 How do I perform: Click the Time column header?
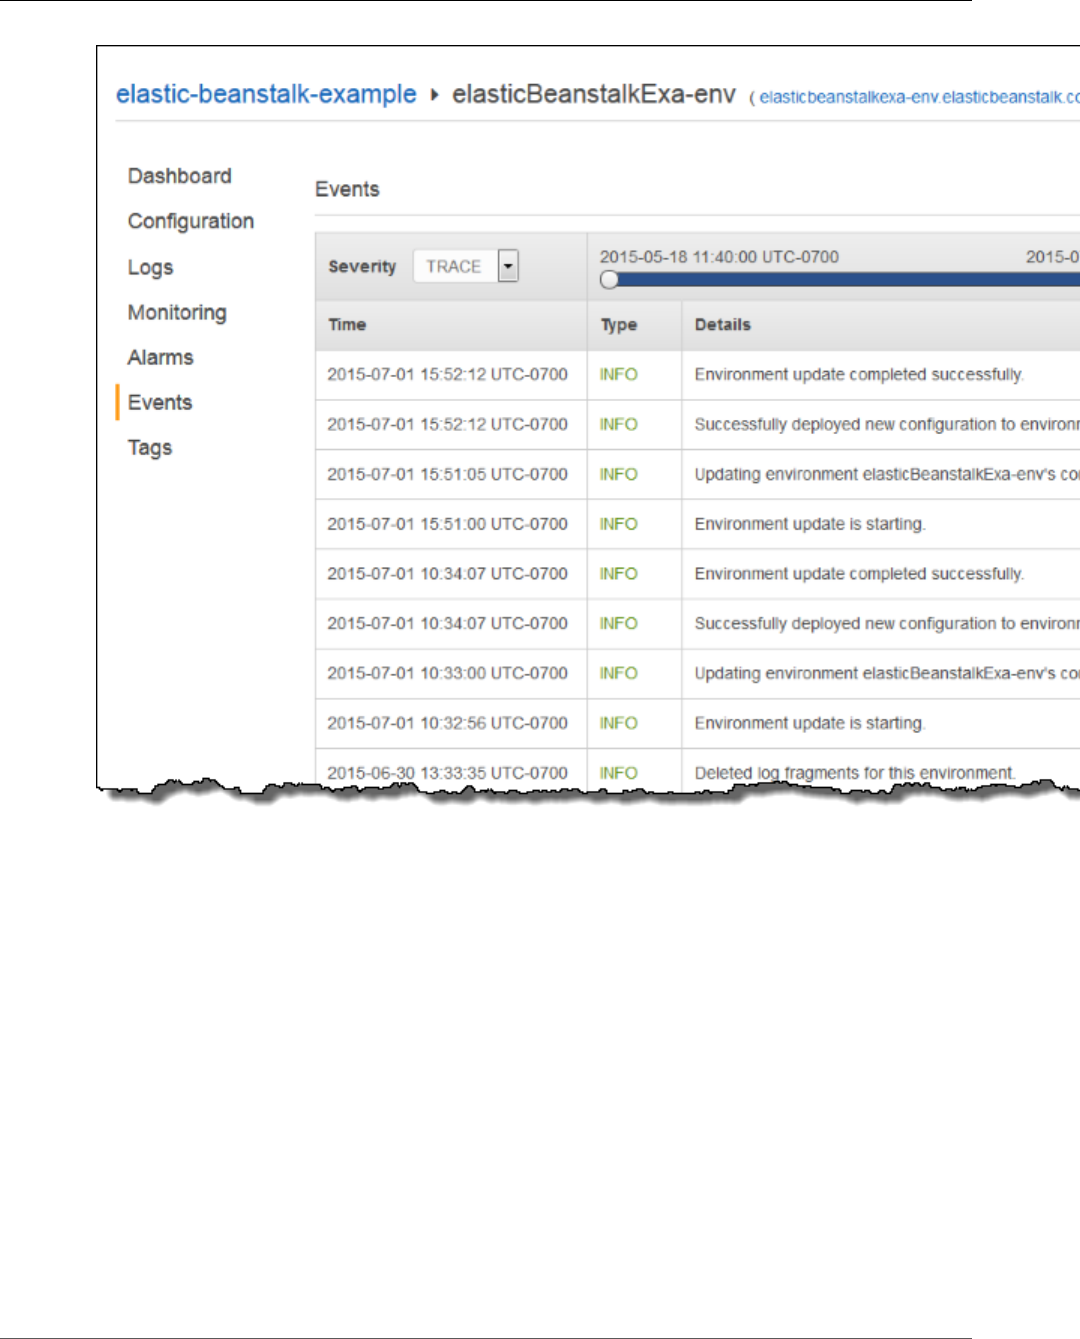(347, 325)
